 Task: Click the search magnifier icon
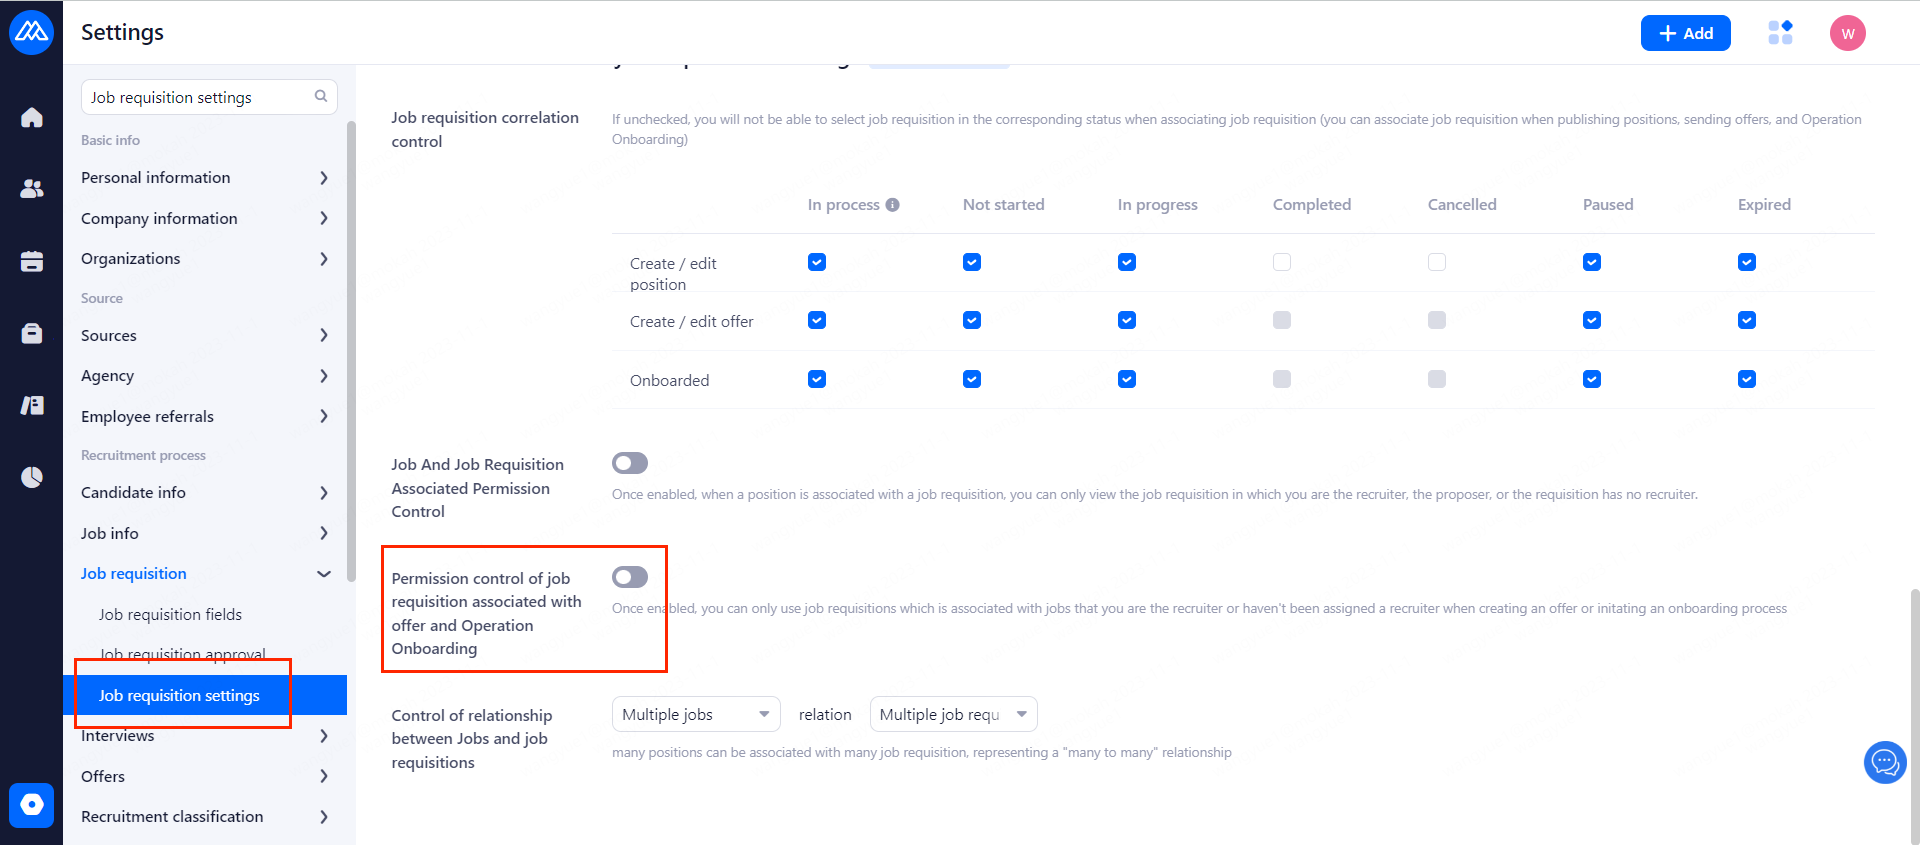(321, 97)
